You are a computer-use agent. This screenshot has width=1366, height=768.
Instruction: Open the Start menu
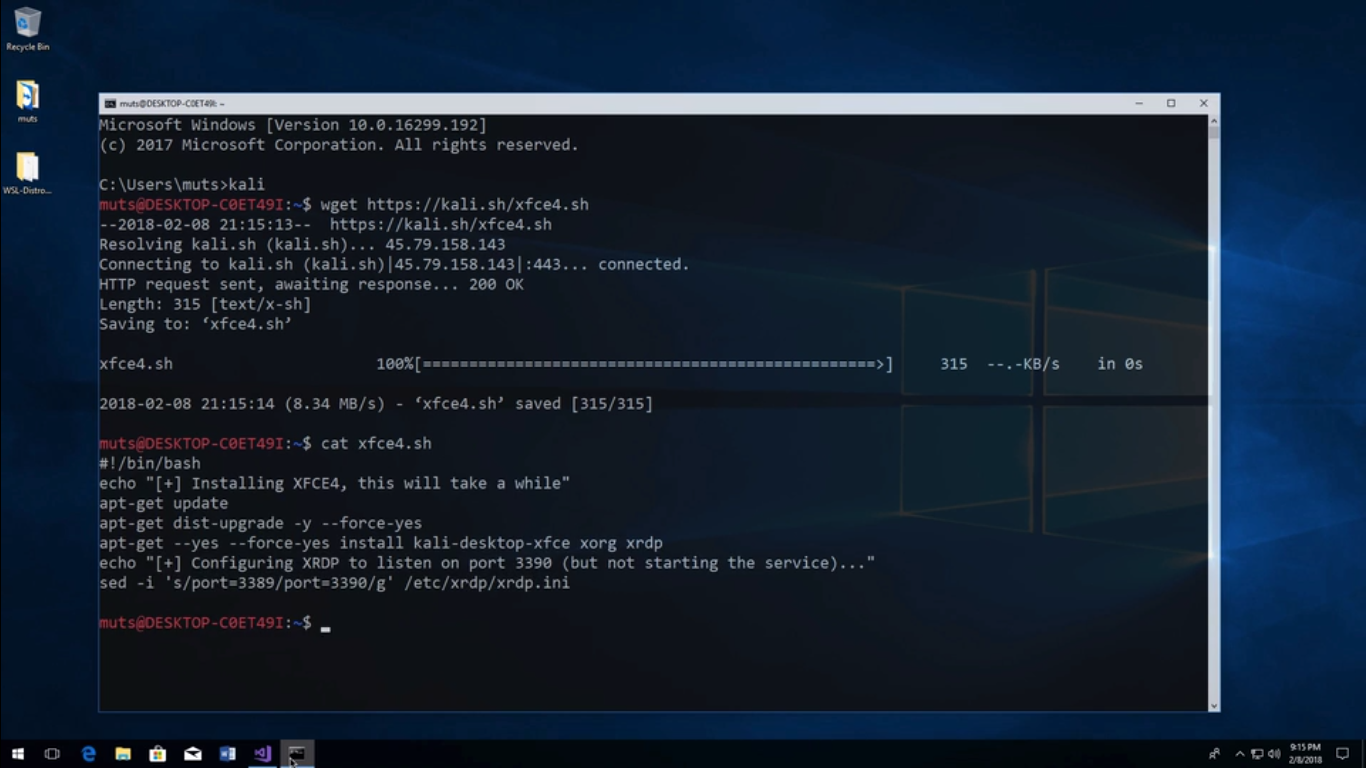[18, 754]
